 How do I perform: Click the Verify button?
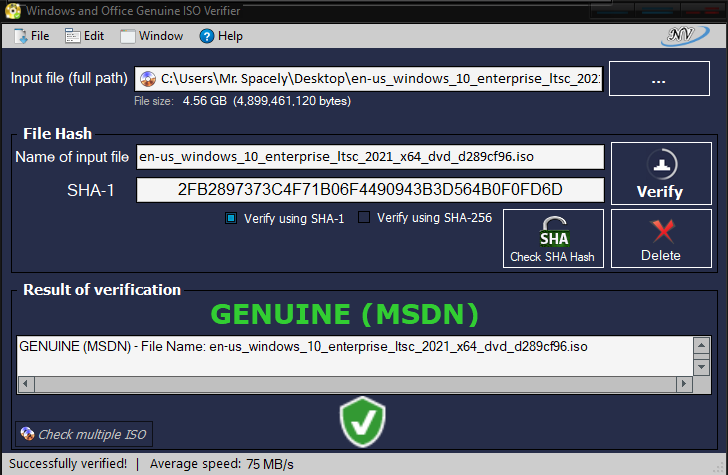pyautogui.click(x=661, y=173)
